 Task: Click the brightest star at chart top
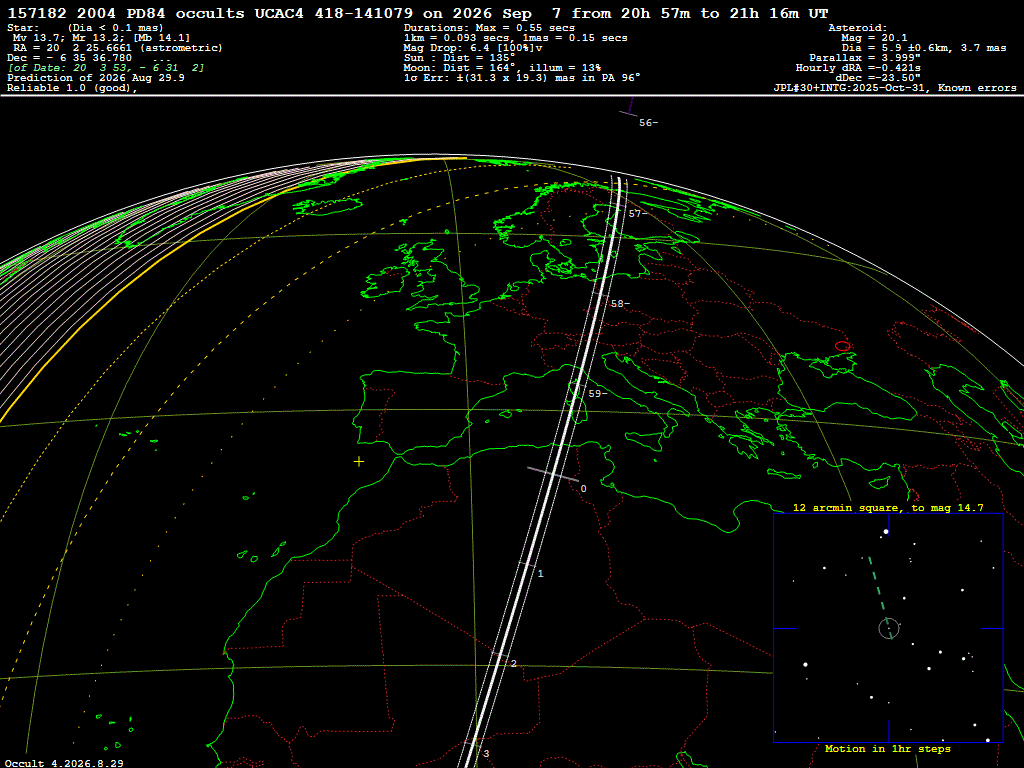coord(886,532)
